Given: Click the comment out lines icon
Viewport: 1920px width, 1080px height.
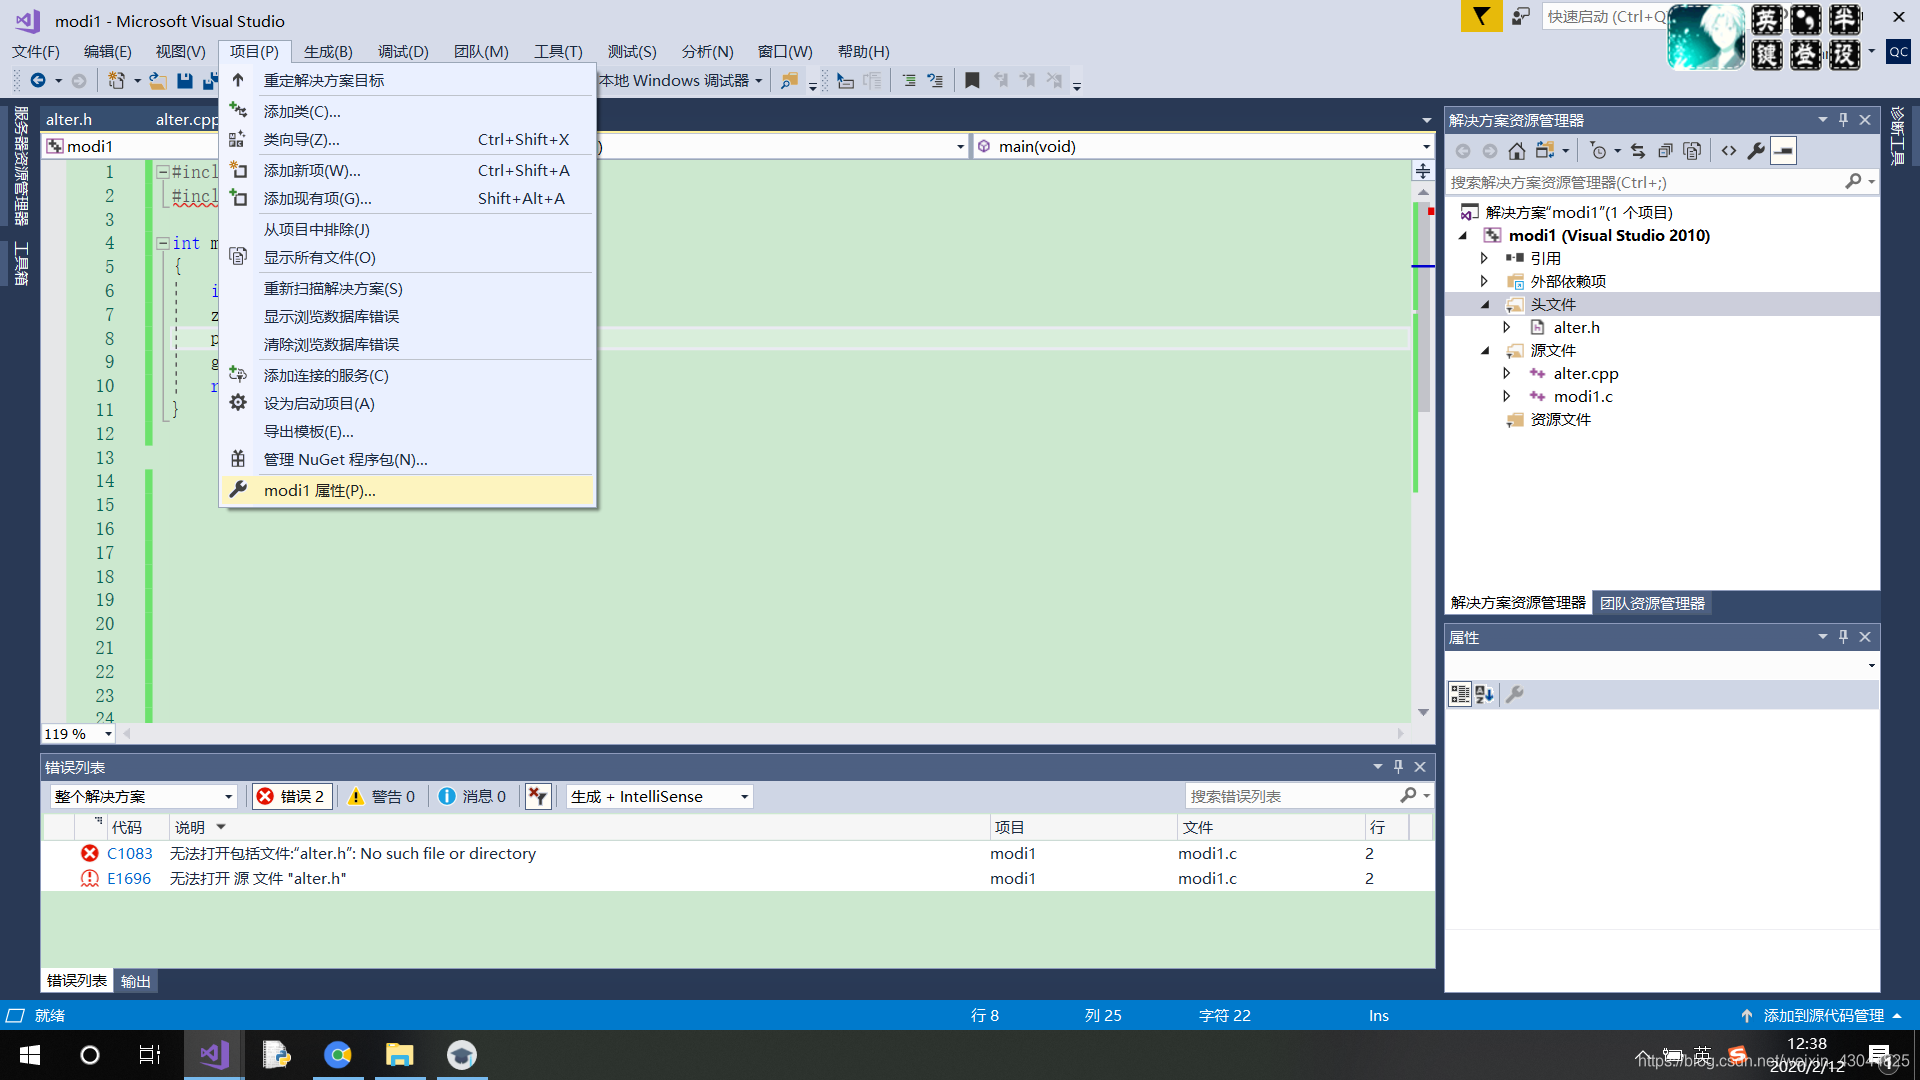Looking at the screenshot, I should coord(845,80).
